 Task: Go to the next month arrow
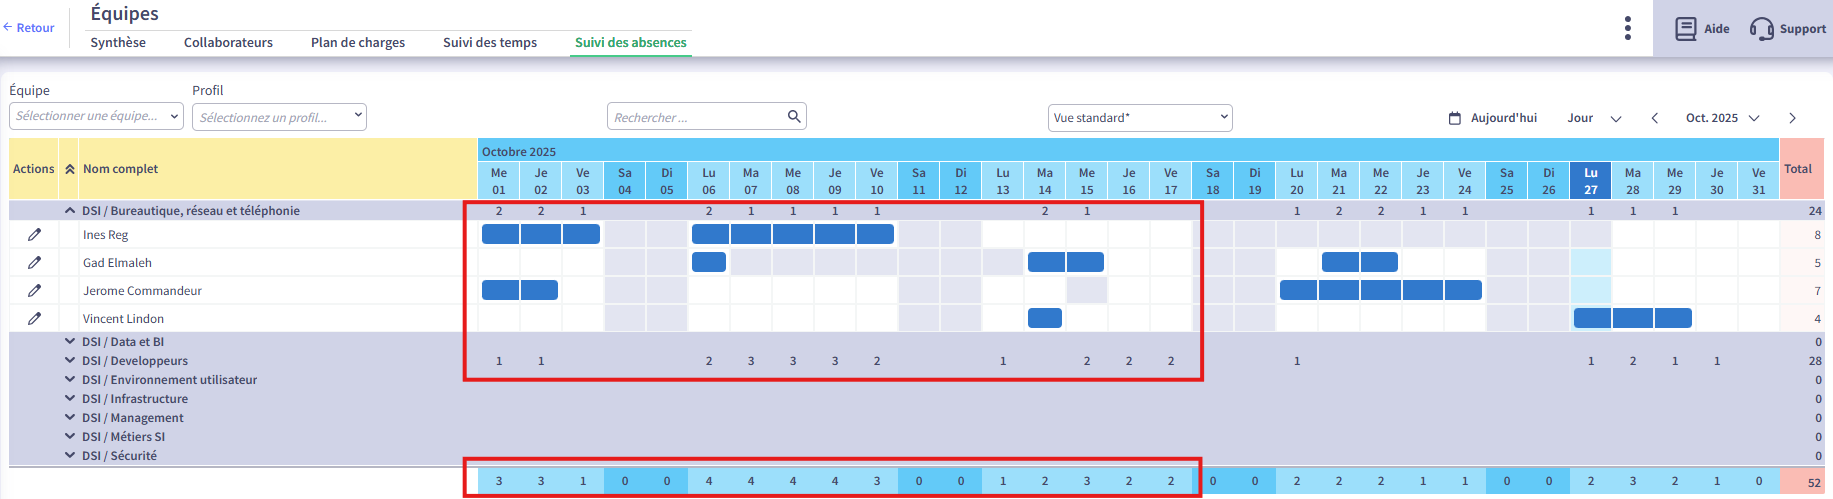(x=1792, y=118)
